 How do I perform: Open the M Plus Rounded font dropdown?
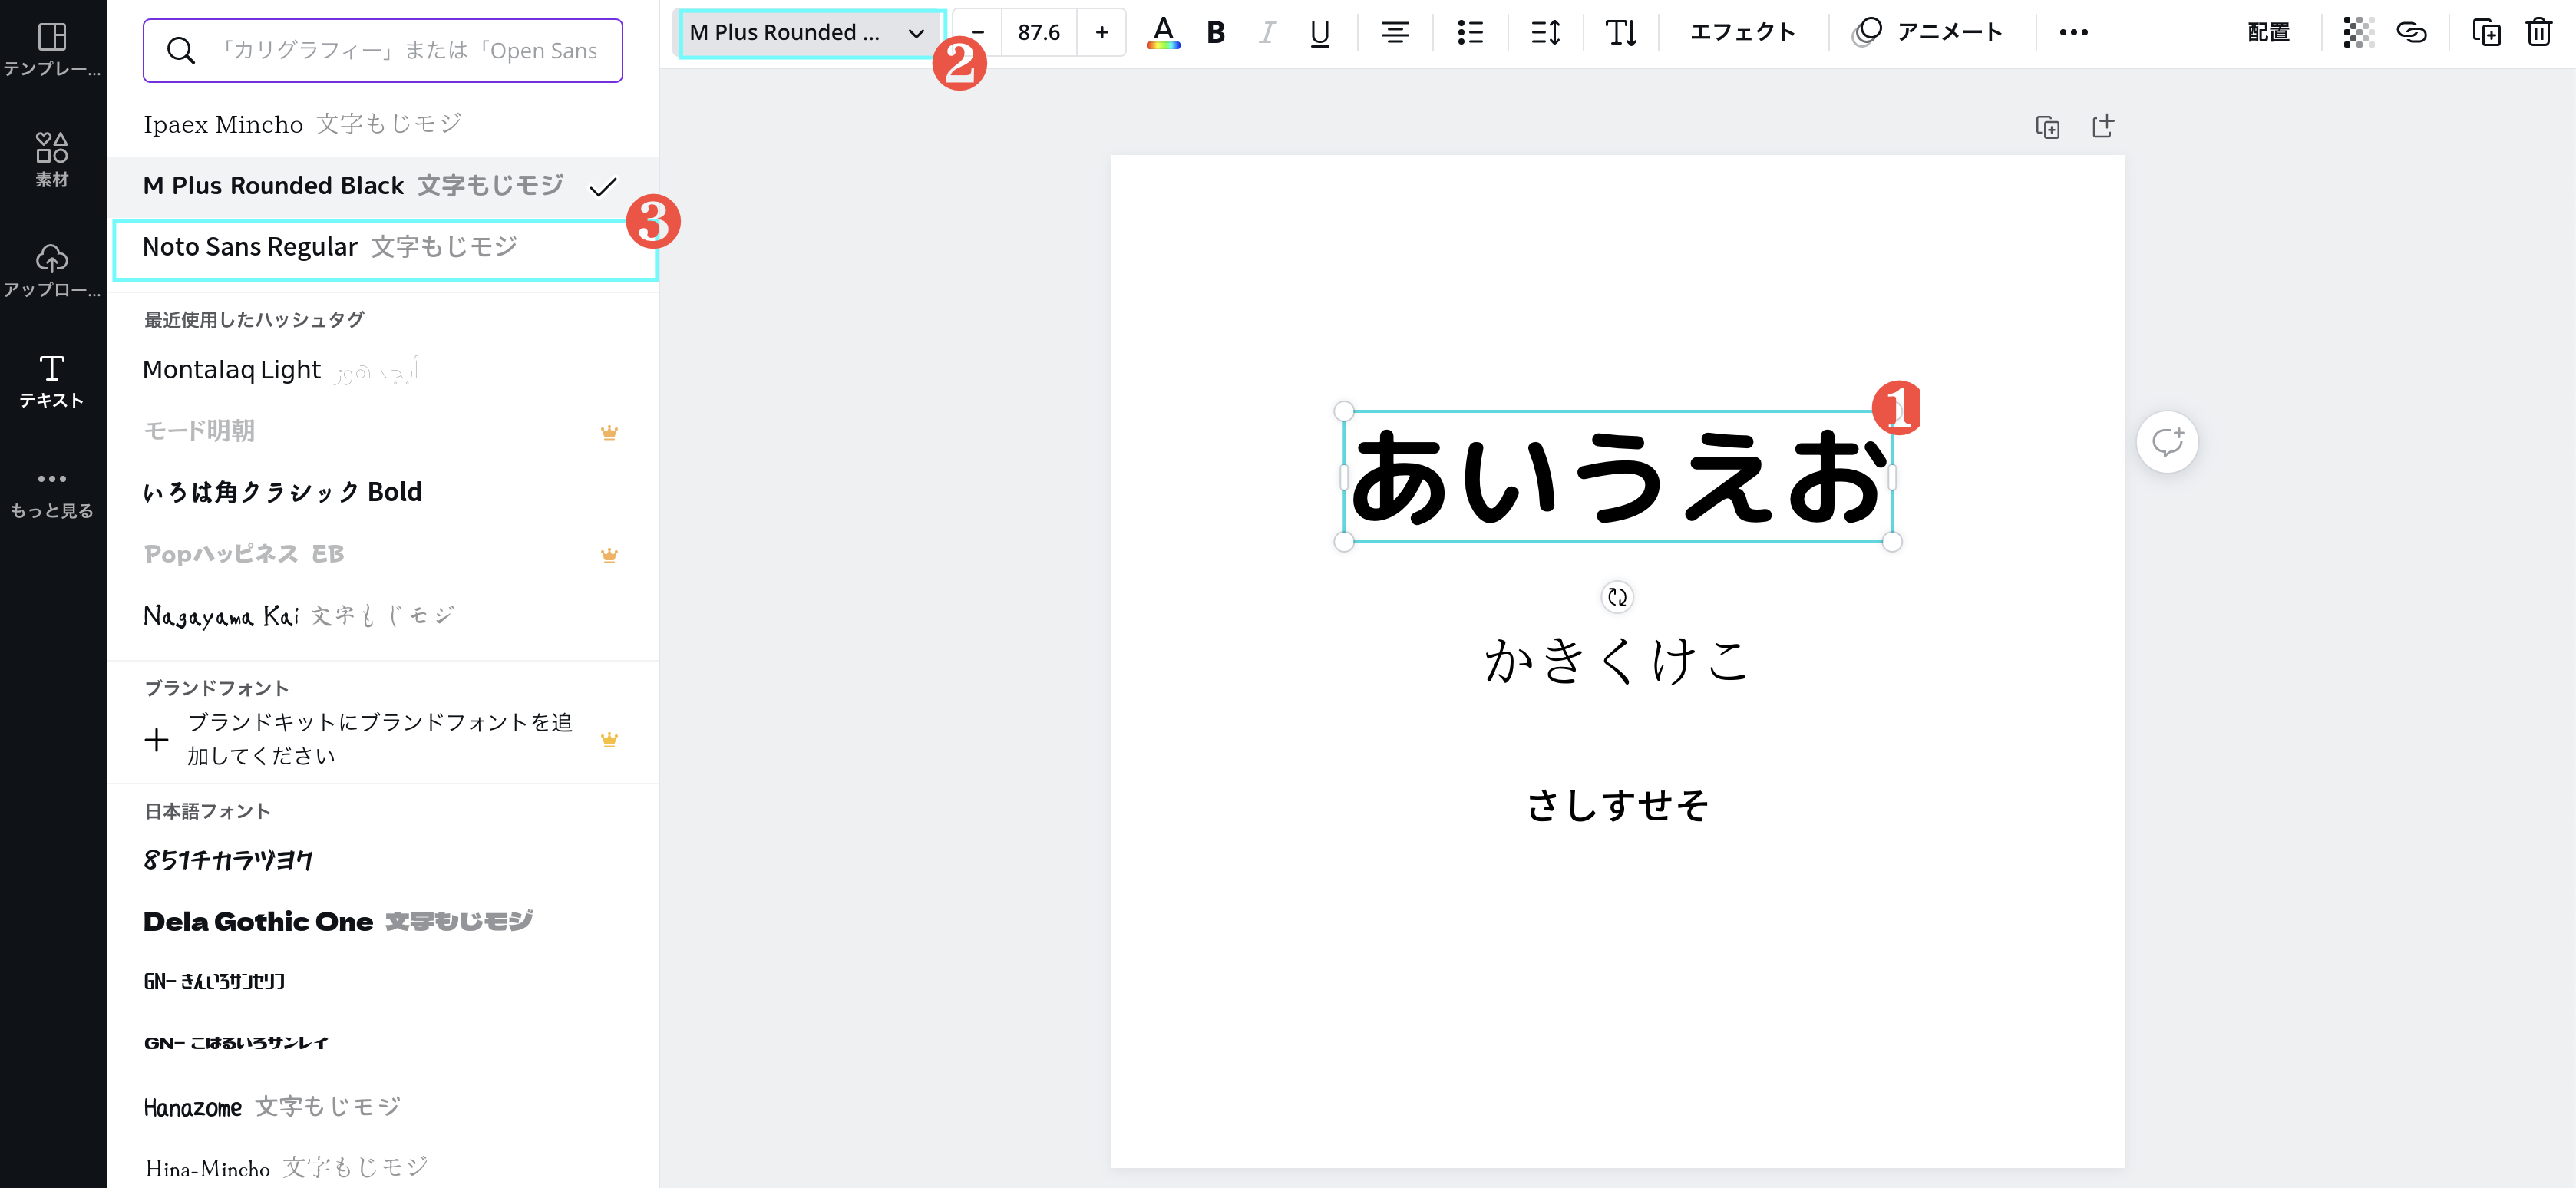point(808,32)
